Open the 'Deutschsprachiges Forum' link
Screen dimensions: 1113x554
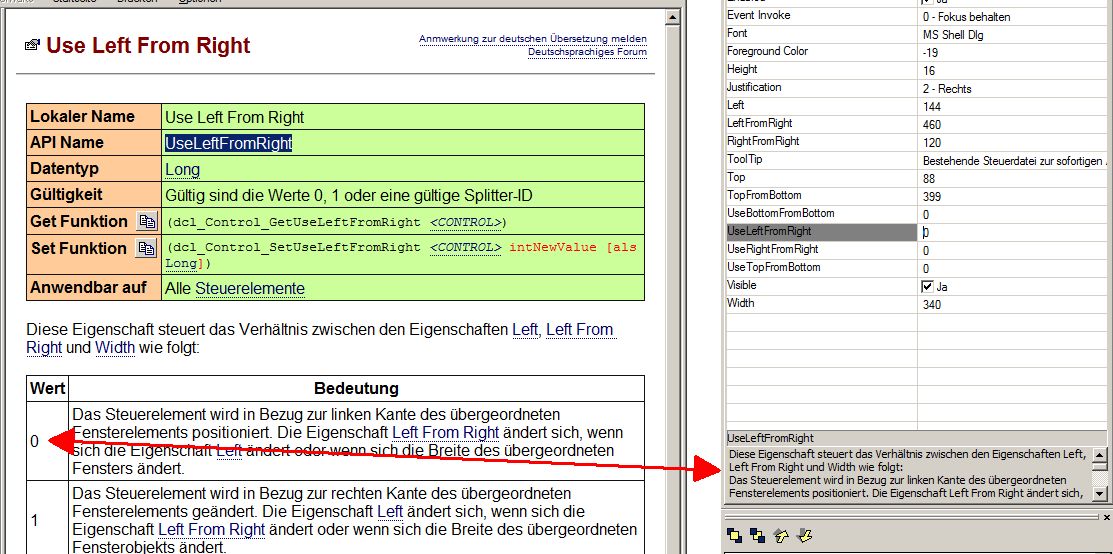(x=587, y=52)
